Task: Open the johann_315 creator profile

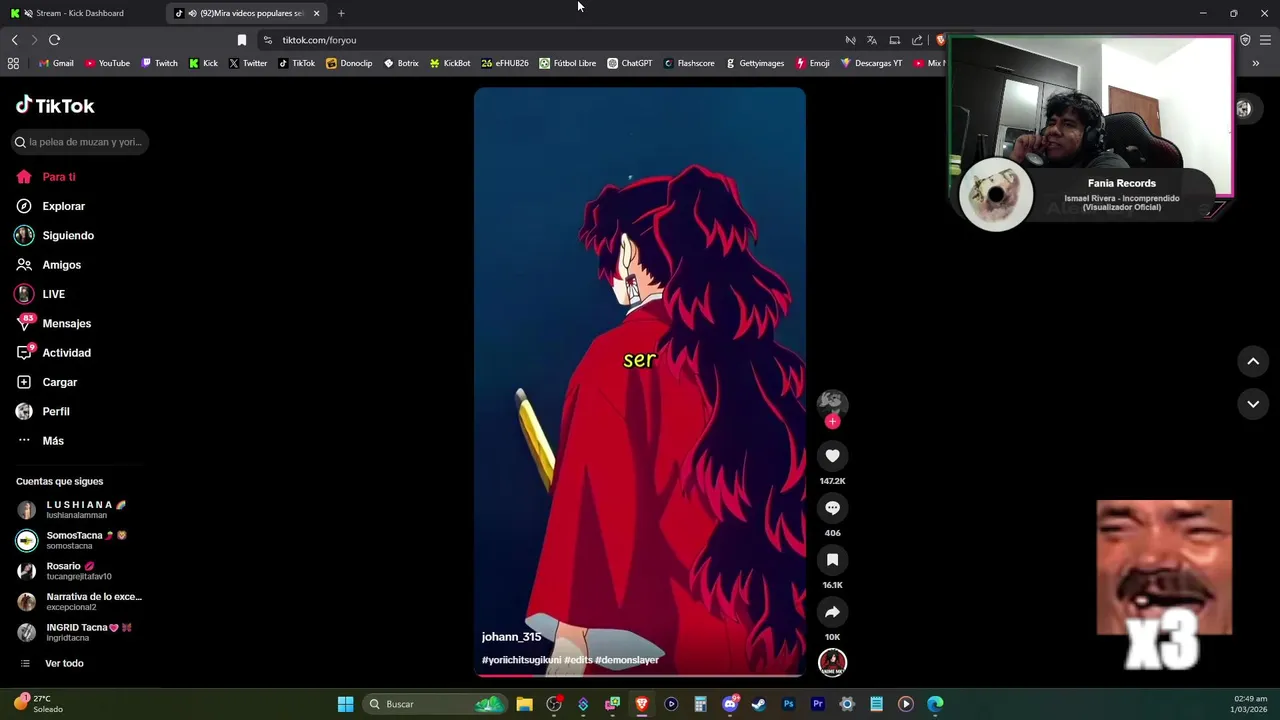Action: (511, 637)
